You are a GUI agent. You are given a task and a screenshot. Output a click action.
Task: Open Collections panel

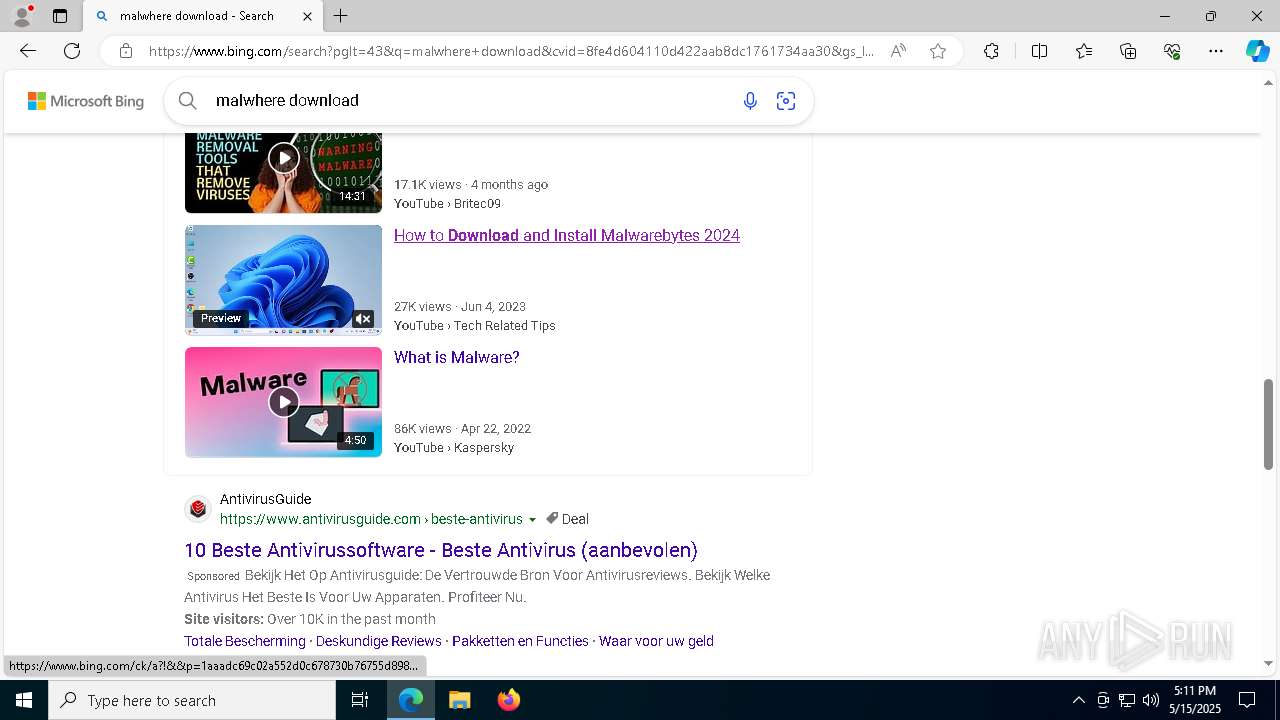coord(1128,51)
